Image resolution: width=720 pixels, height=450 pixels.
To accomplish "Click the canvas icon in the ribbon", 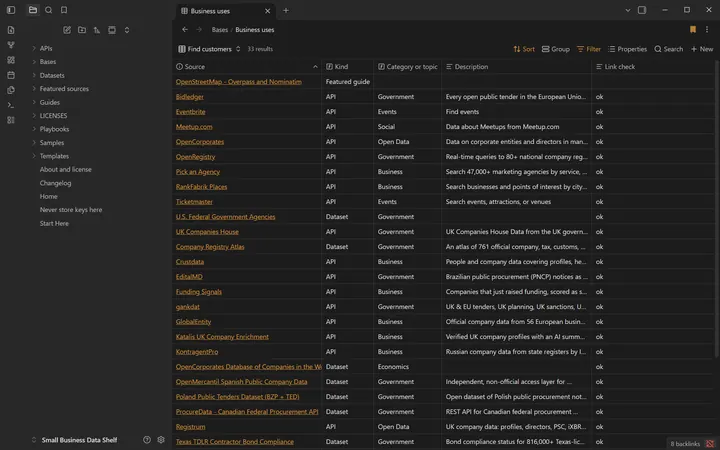I will coord(11,60).
